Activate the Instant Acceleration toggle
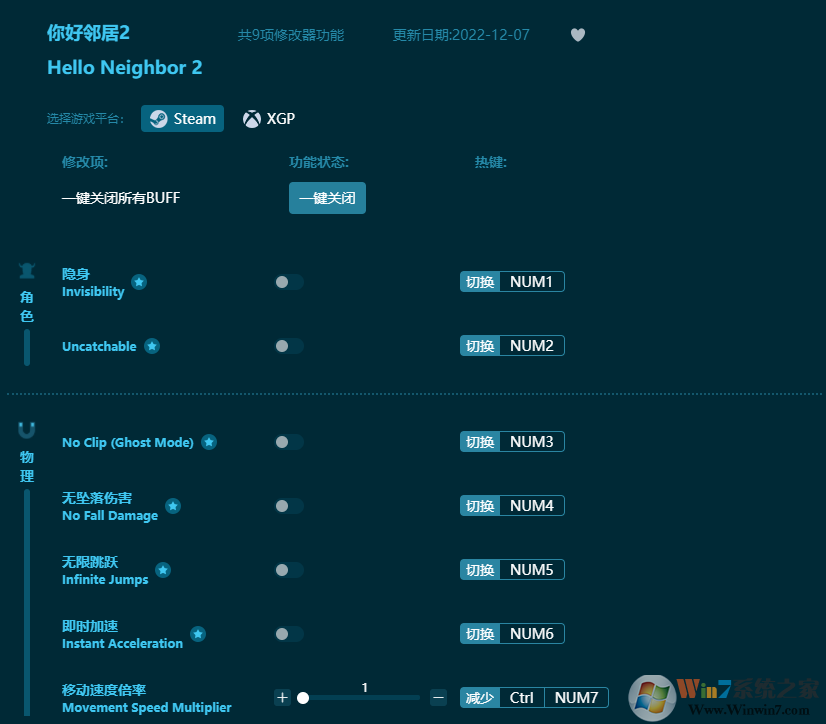 (x=289, y=634)
